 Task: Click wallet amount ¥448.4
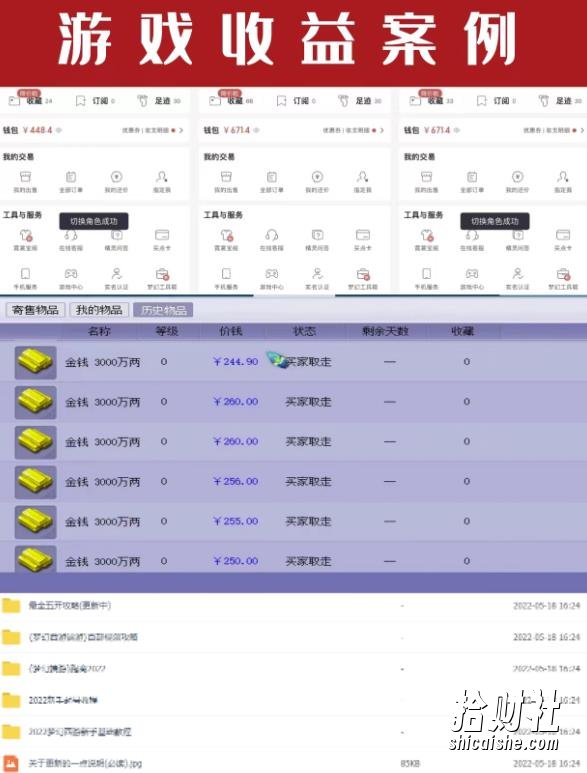(37, 130)
